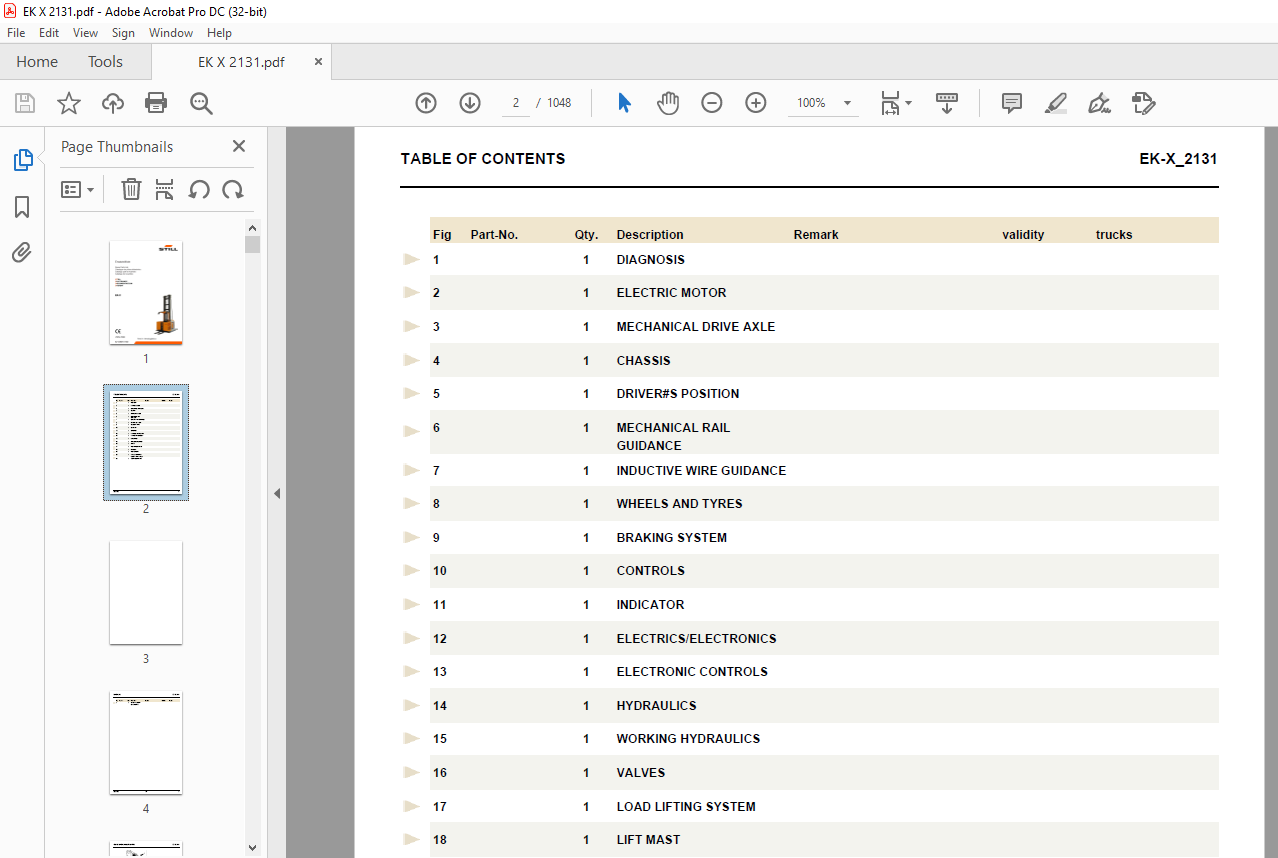Click WHEELS AND TYRES entry
The width and height of the screenshot is (1278, 858).
679,504
